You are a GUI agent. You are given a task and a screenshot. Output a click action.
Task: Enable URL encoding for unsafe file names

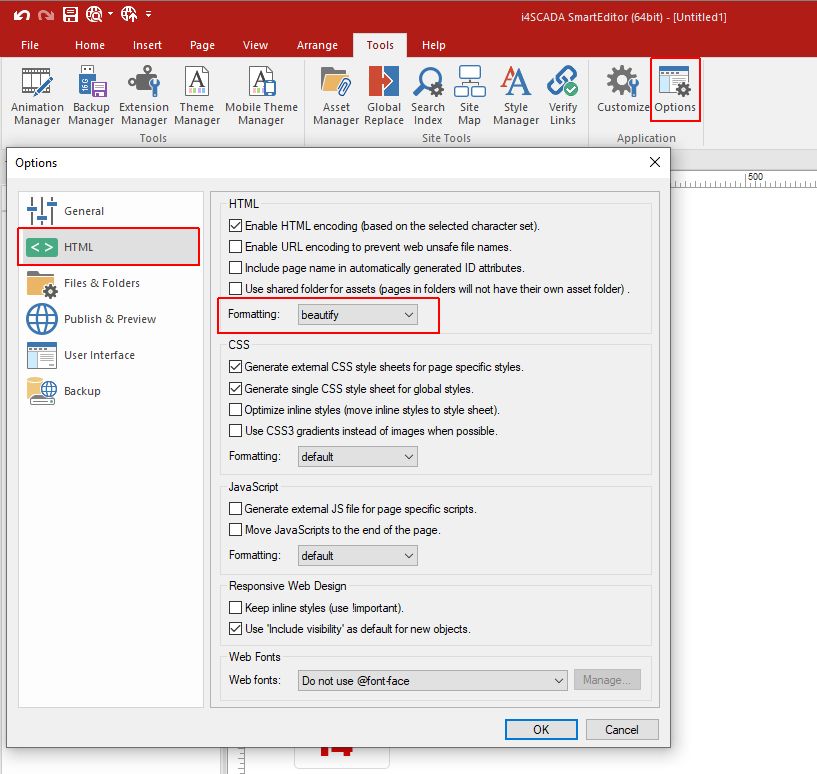(x=236, y=247)
